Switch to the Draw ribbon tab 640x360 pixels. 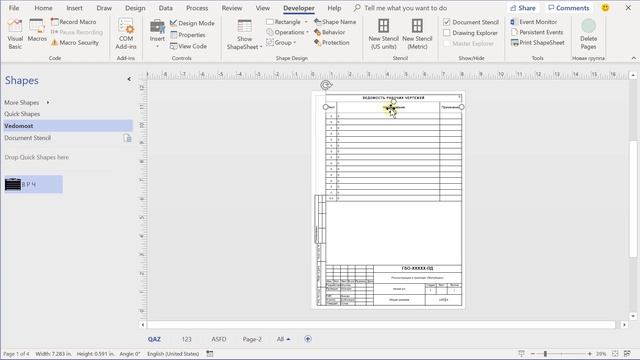click(x=104, y=8)
